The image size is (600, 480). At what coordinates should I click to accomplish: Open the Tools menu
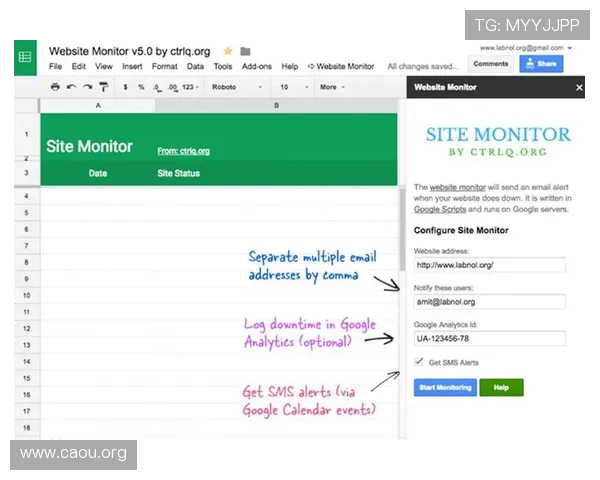click(223, 66)
